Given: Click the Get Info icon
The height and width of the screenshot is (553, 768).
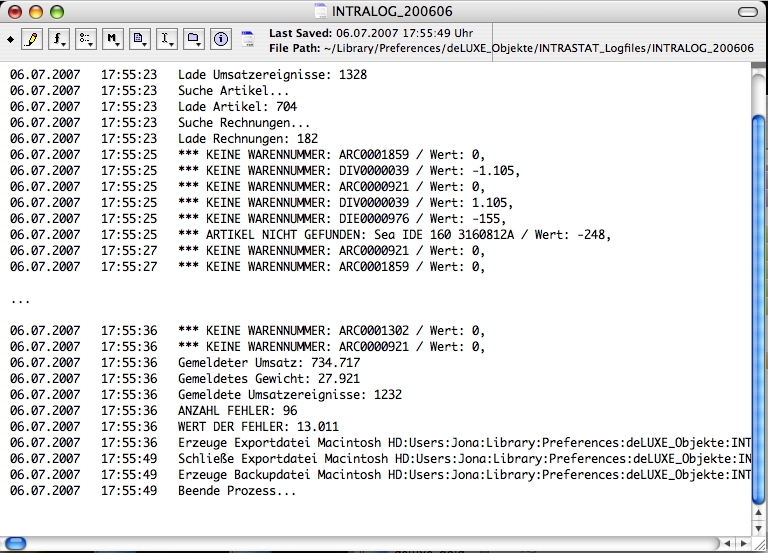Looking at the screenshot, I should tap(221, 39).
